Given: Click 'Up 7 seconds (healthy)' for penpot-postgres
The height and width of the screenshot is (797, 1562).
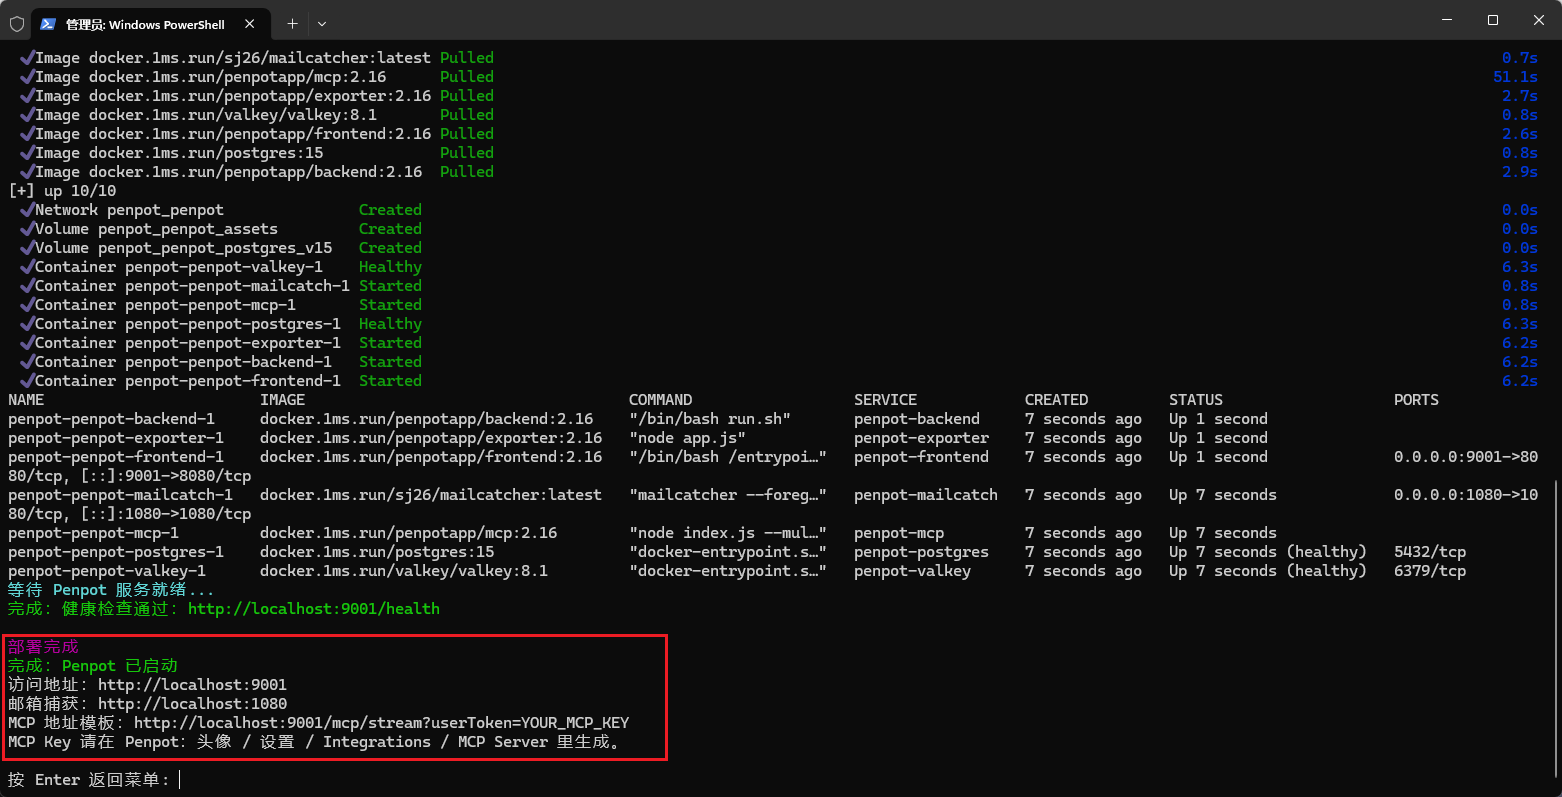Looking at the screenshot, I should point(1268,552).
